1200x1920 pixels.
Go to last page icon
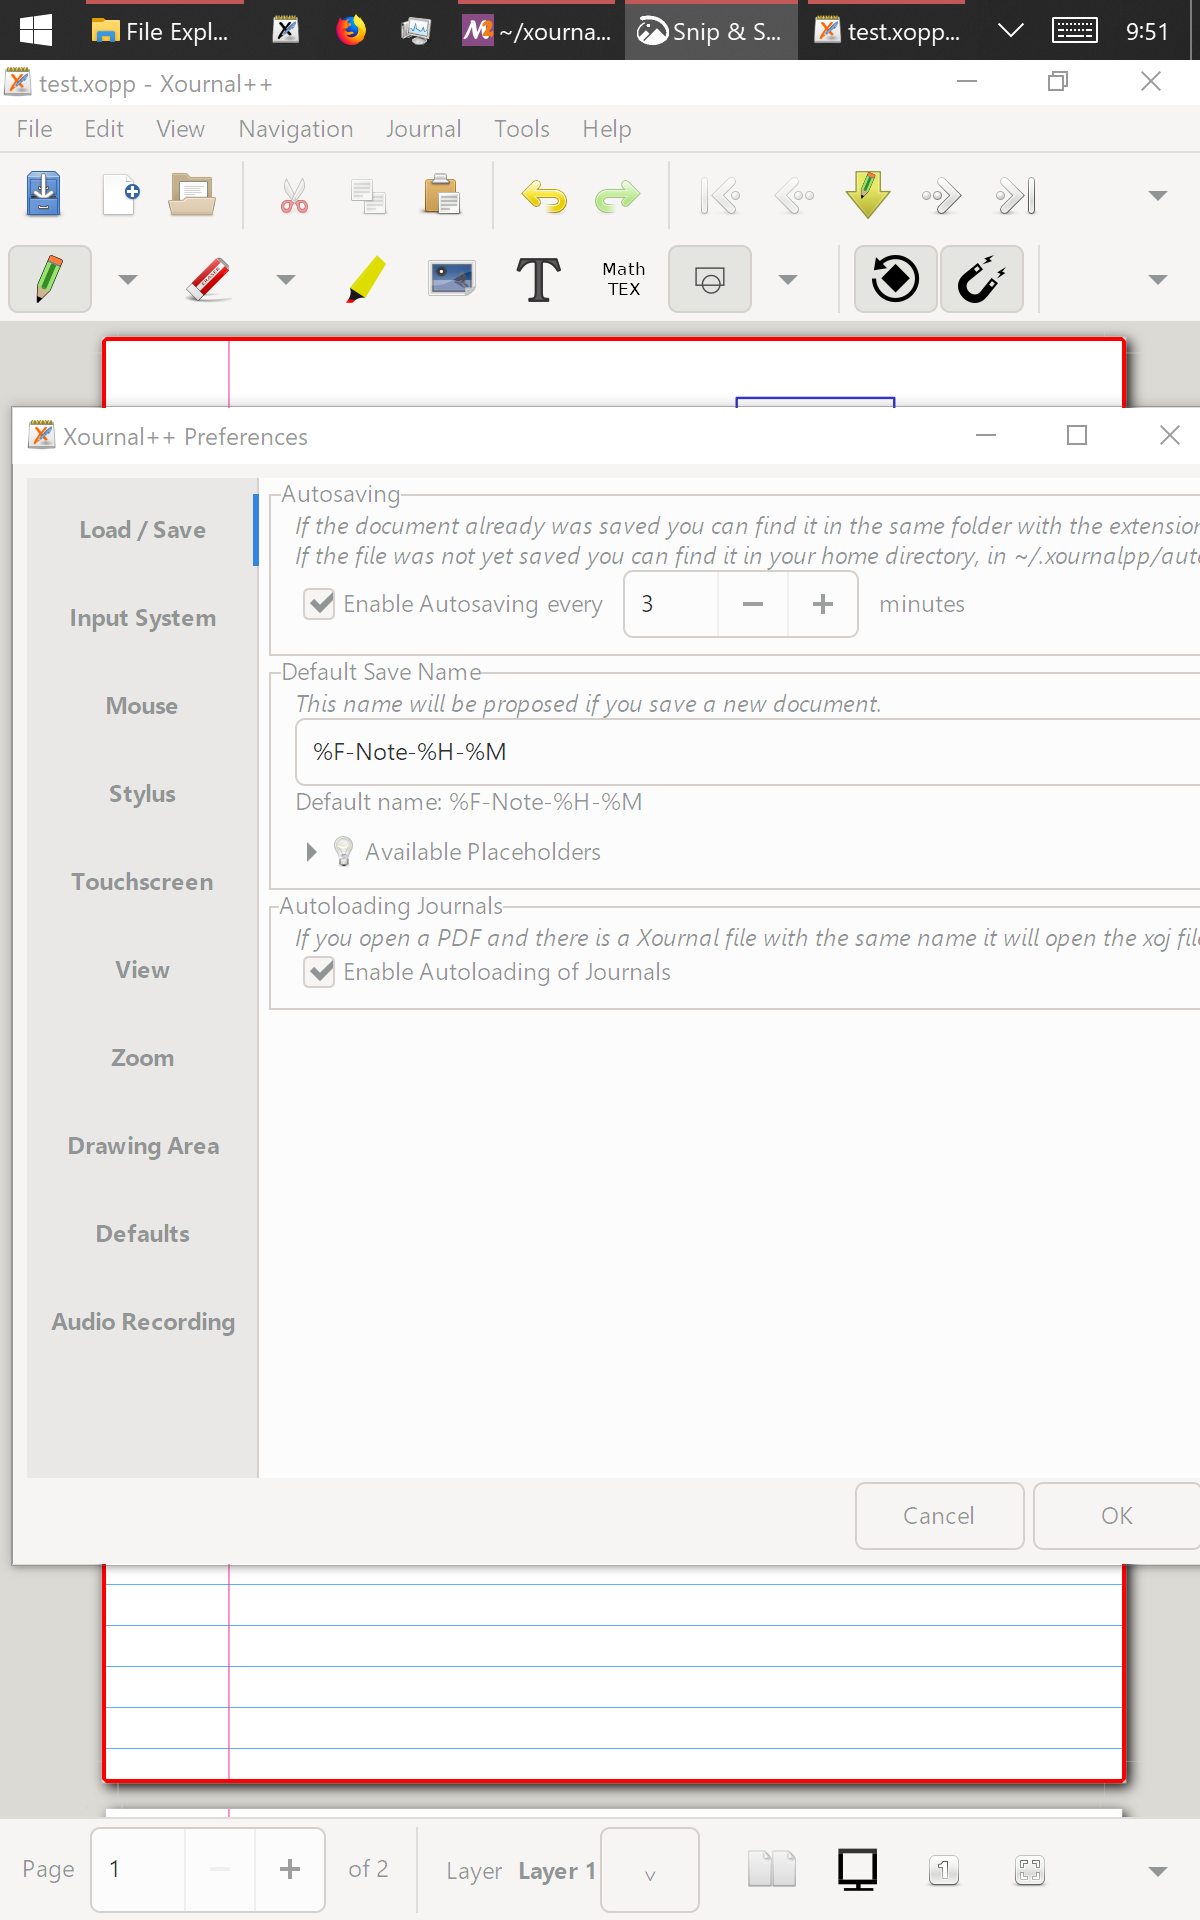click(x=1016, y=196)
